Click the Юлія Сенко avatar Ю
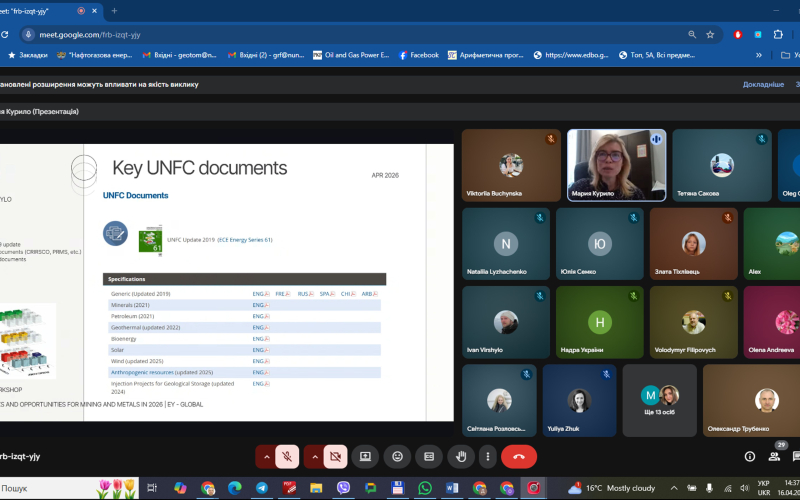 (x=599, y=244)
